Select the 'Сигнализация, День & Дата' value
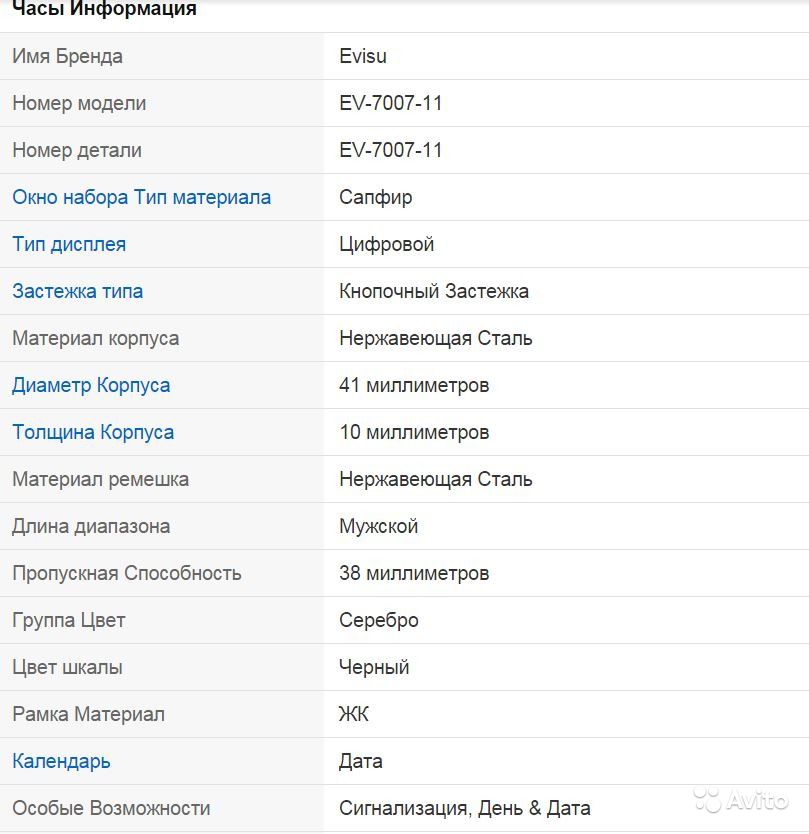This screenshot has width=809, height=834. 464,808
